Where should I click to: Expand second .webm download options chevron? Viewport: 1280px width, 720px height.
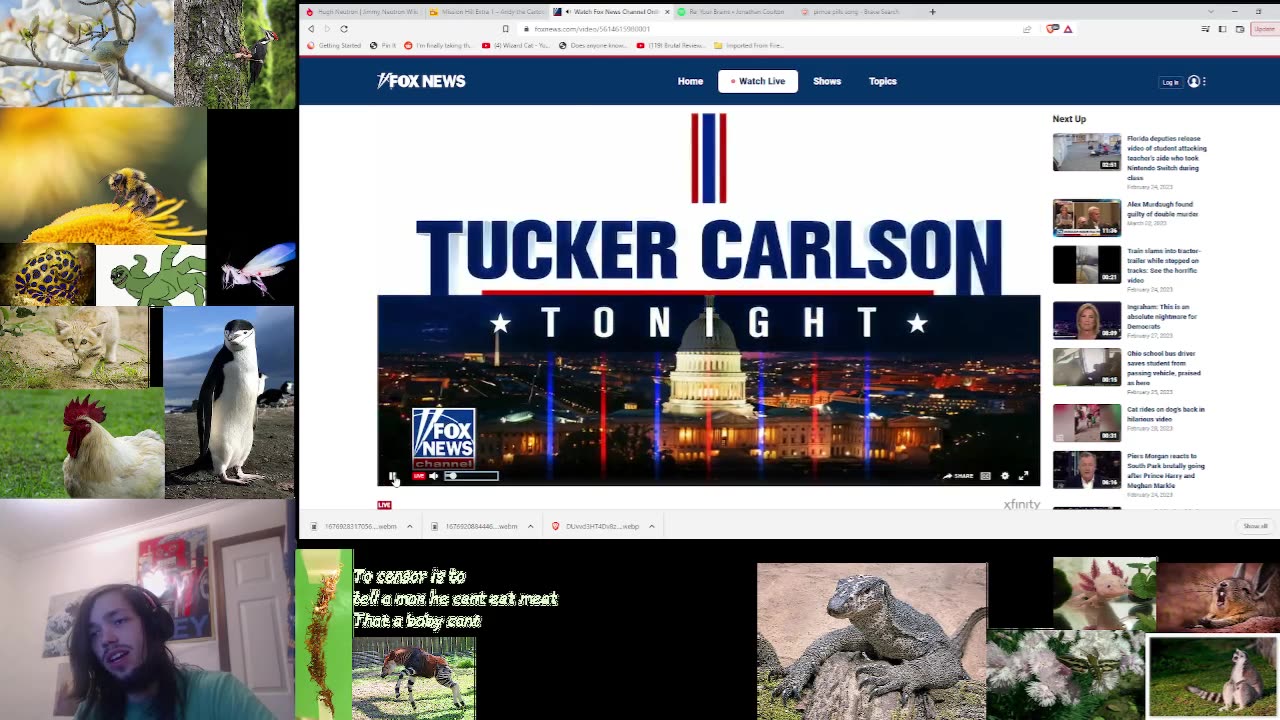tap(530, 526)
